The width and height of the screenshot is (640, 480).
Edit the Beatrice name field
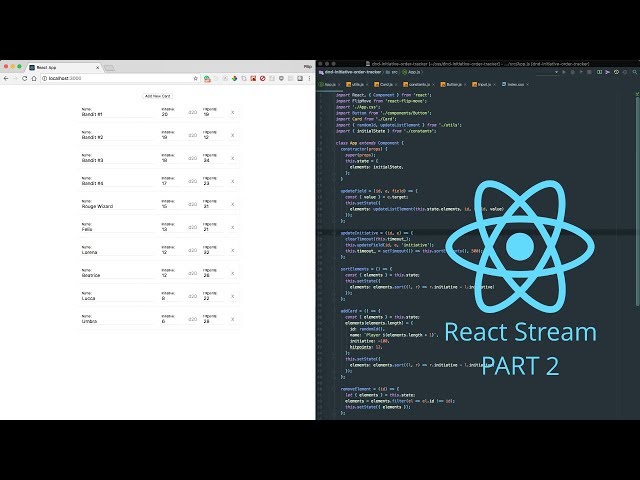tap(118, 275)
